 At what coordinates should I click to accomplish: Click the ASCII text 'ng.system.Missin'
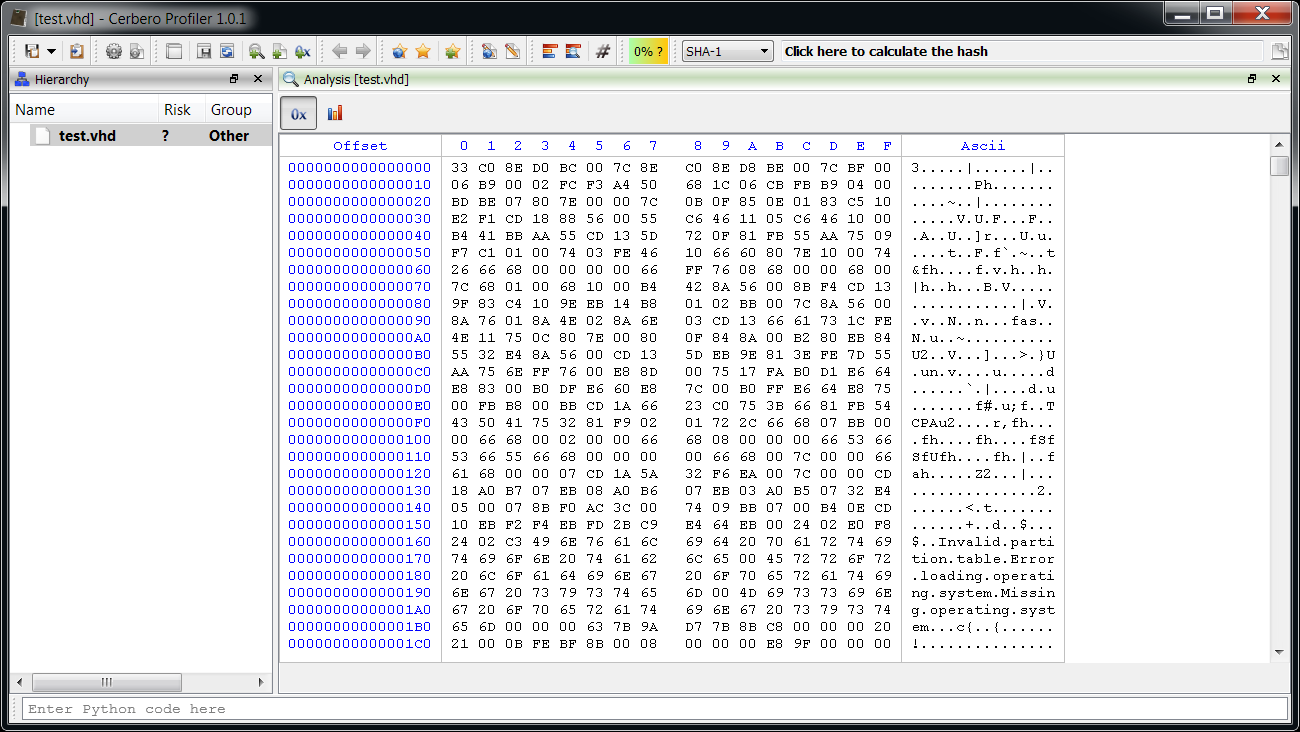coord(983,592)
